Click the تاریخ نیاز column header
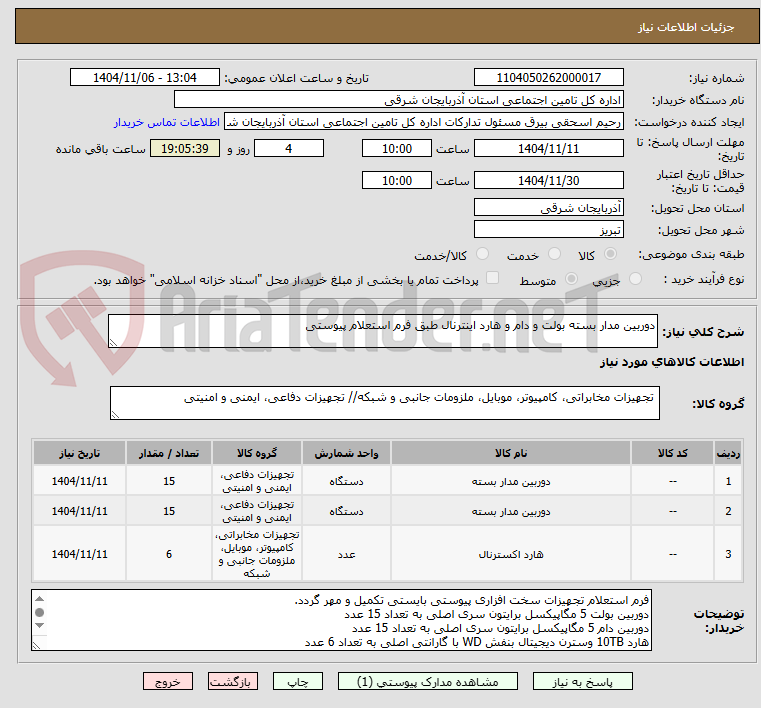This screenshot has height=708, width=761. pyautogui.click(x=80, y=453)
